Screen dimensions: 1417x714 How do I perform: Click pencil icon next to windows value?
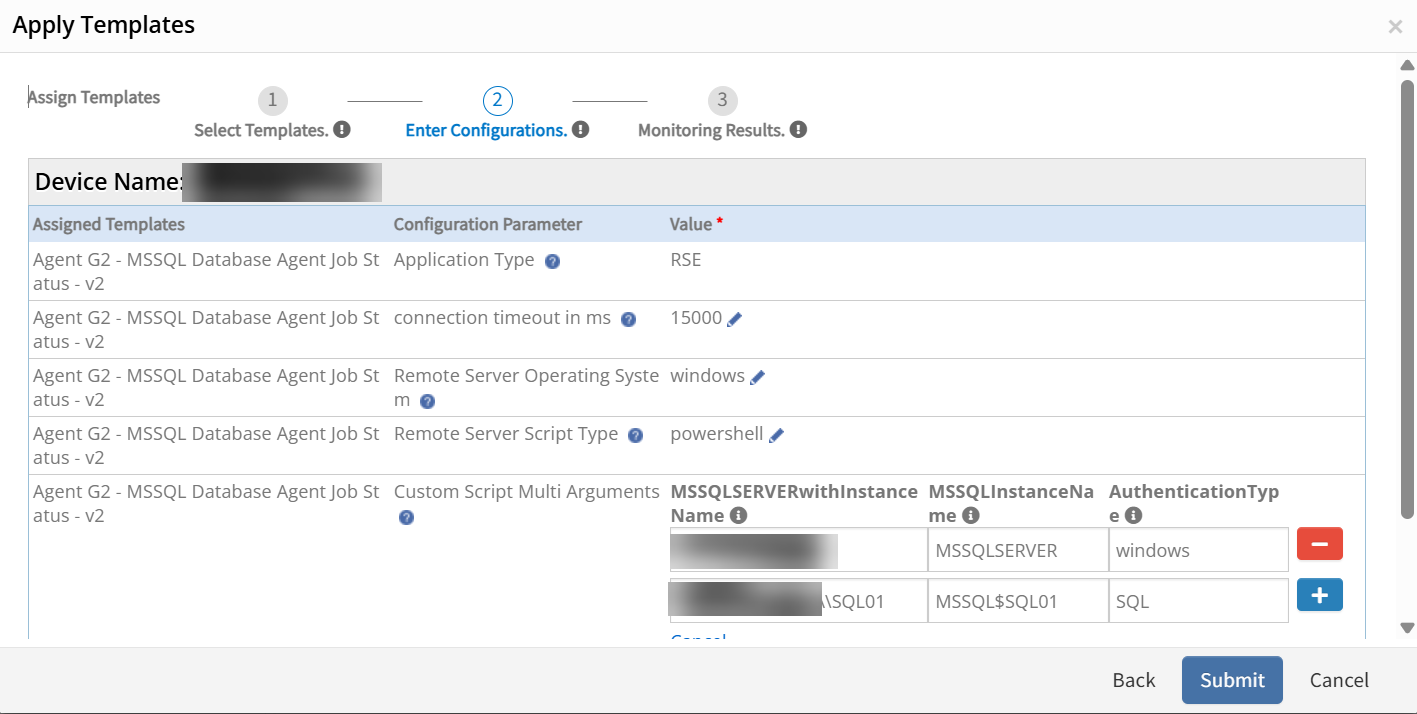(757, 377)
